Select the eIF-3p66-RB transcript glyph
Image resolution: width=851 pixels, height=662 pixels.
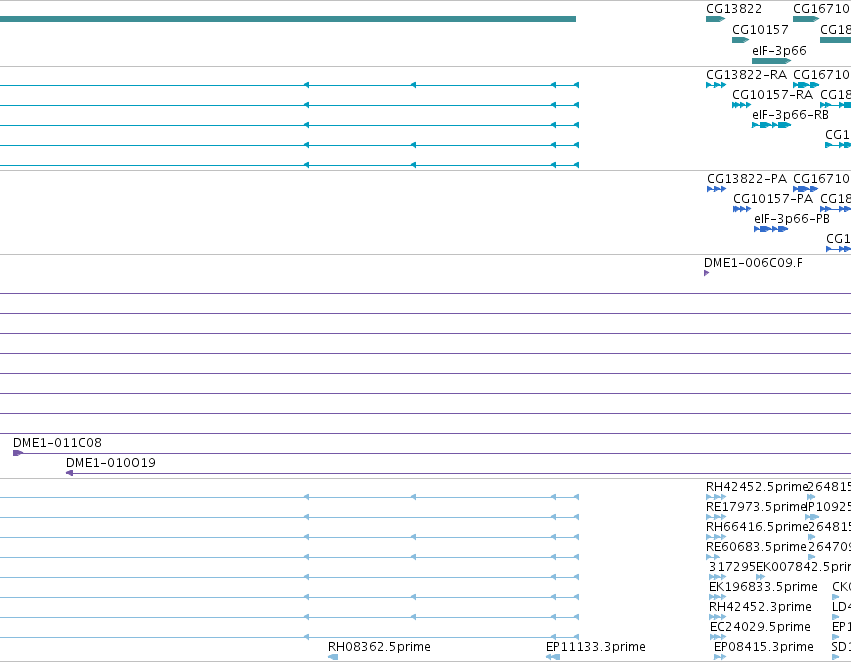tap(771, 125)
